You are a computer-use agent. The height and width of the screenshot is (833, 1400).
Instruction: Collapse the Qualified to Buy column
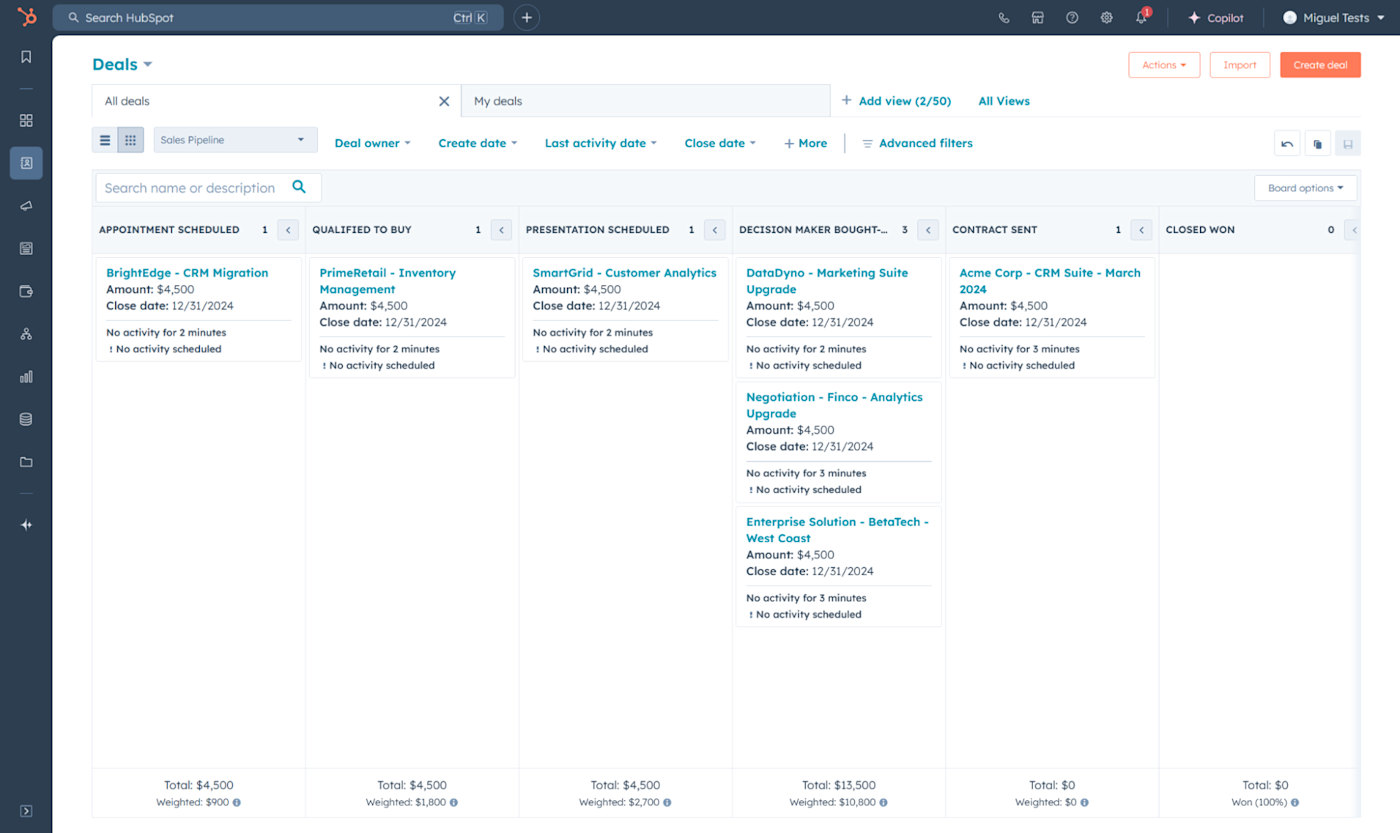501,230
